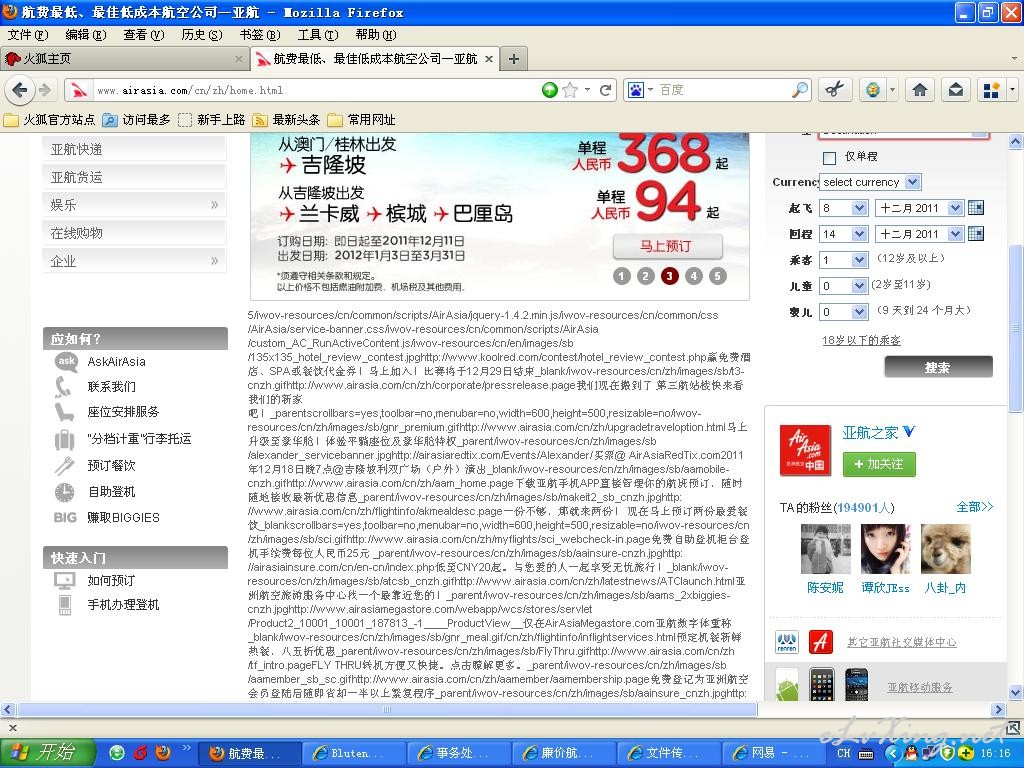Bookmark this page with the star icon
Screen dimensions: 1024x768
click(x=570, y=90)
